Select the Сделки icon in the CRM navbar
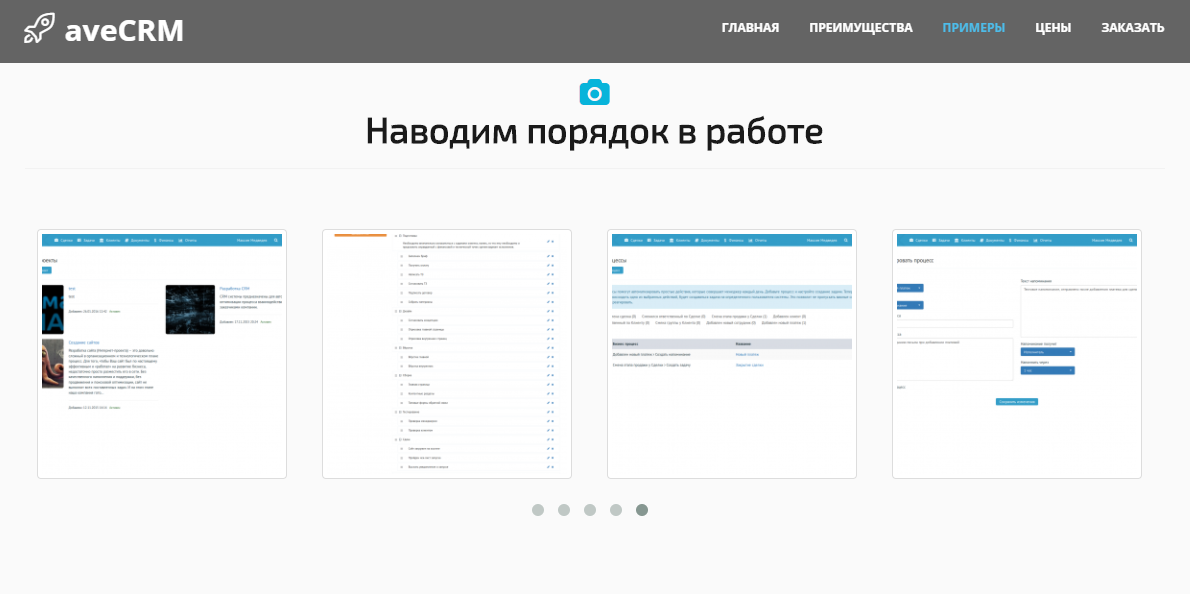Image resolution: width=1190 pixels, height=594 pixels. pyautogui.click(x=58, y=240)
